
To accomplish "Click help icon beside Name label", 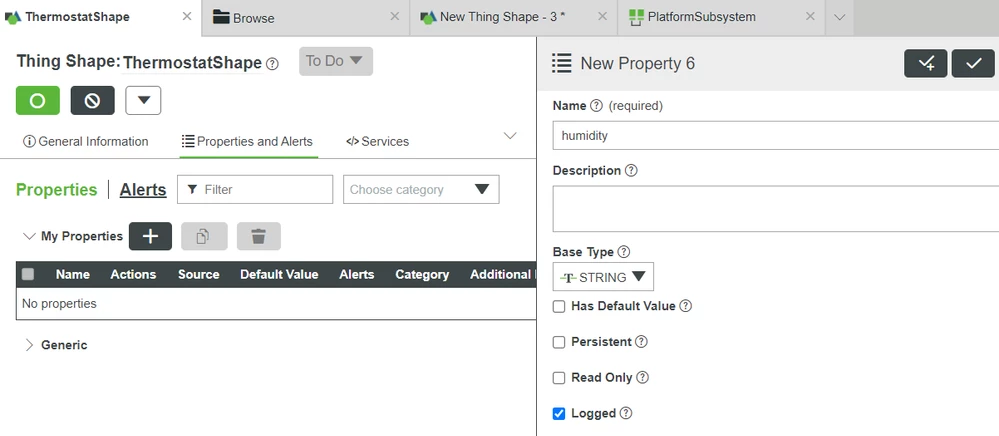I will 596,106.
